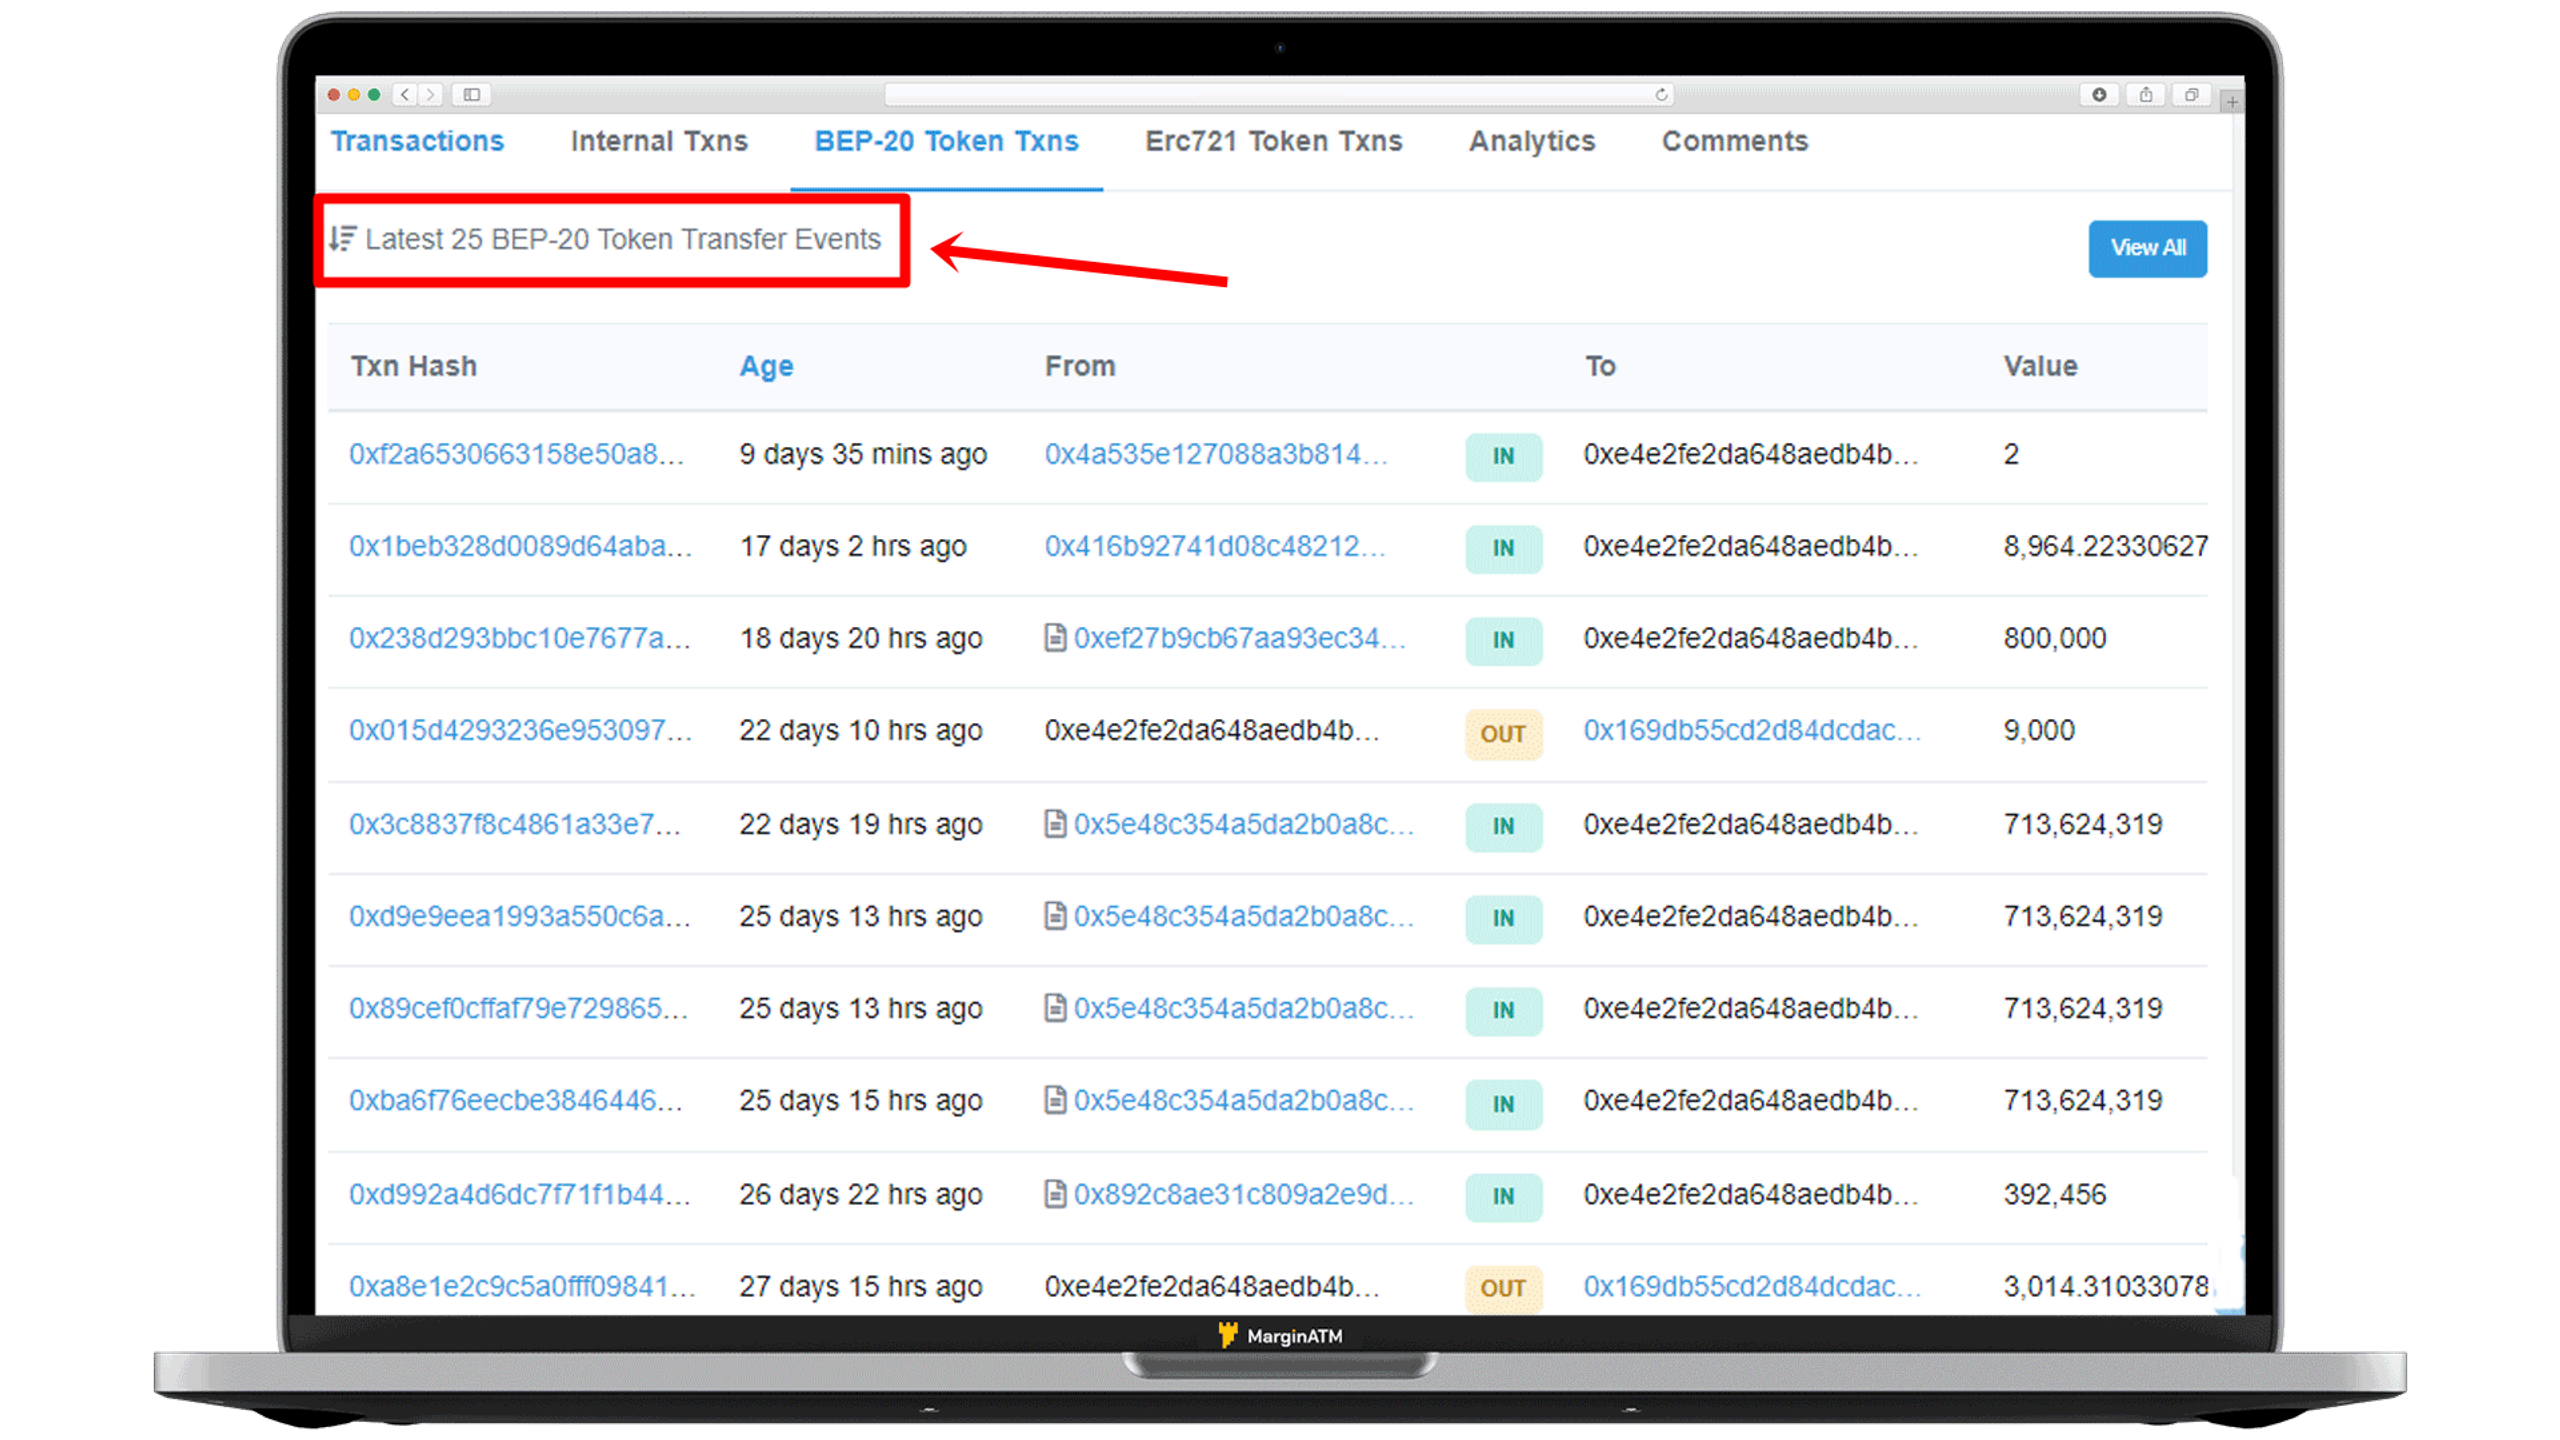Open from address 0x4a535e127088a3b814
The image size is (2560, 1440).
(1215, 454)
